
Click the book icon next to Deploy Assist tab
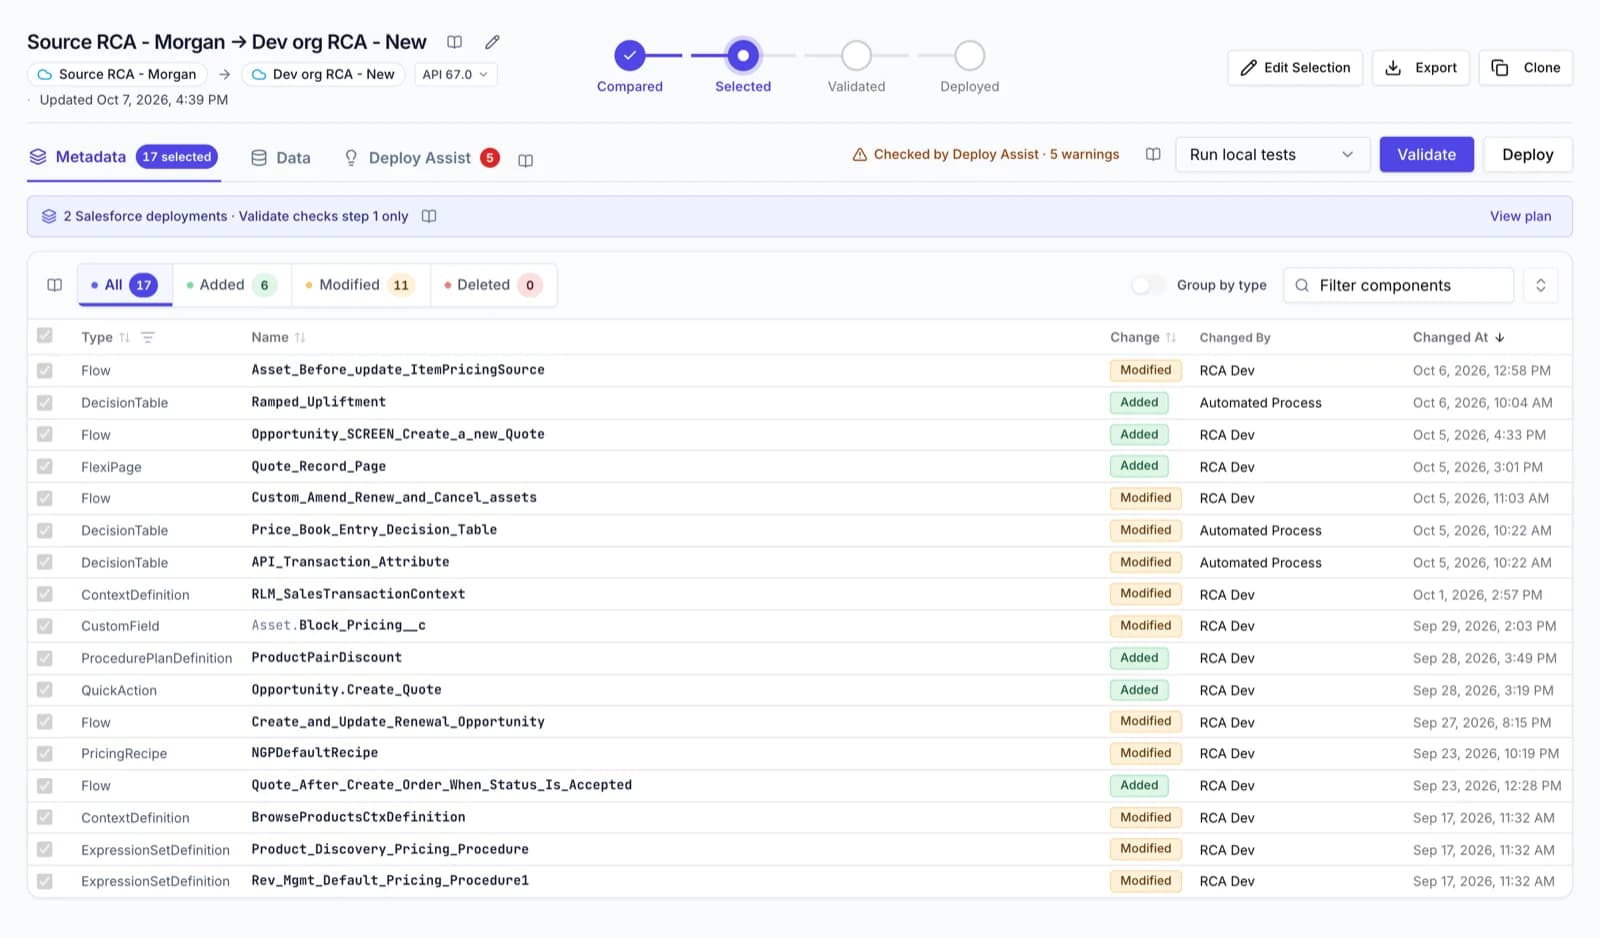click(526, 160)
